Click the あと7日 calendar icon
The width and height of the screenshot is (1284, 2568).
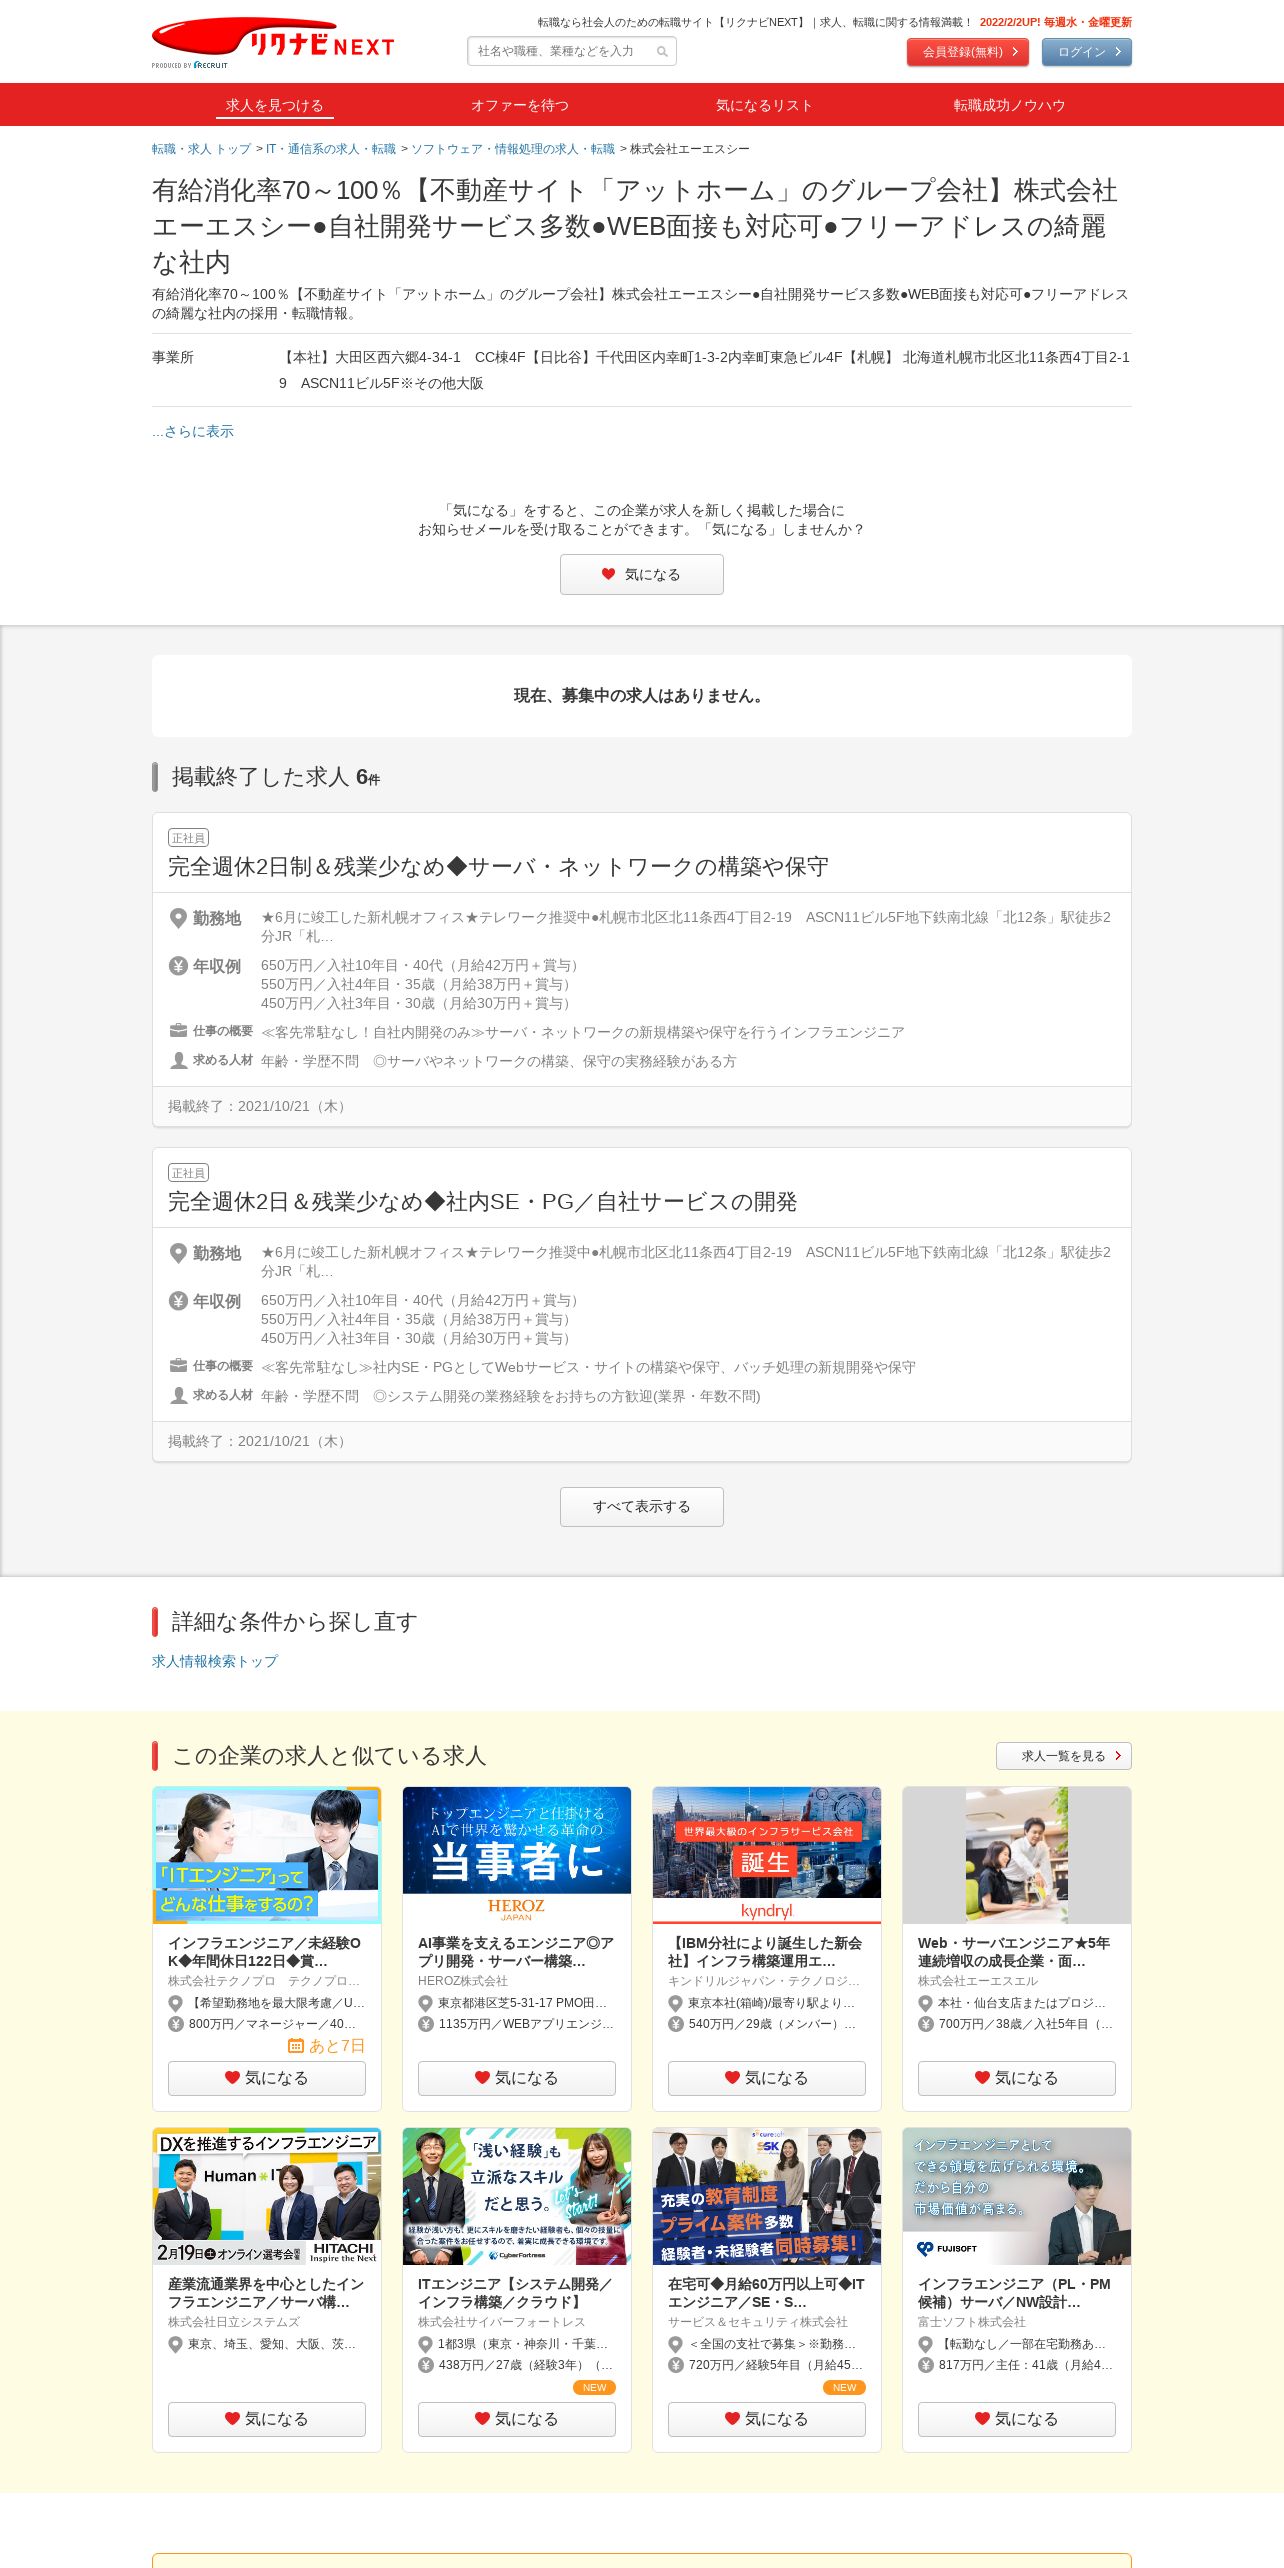click(x=296, y=2046)
